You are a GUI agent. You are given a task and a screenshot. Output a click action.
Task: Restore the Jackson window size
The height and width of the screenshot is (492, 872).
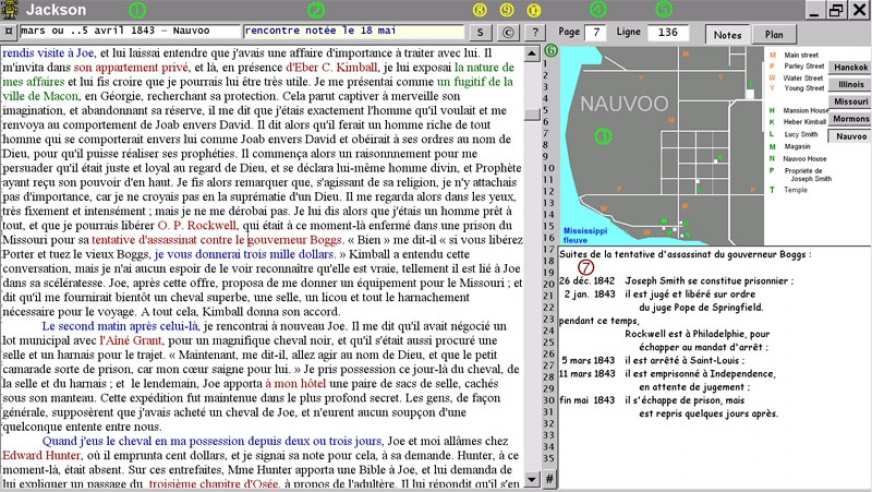tap(836, 10)
